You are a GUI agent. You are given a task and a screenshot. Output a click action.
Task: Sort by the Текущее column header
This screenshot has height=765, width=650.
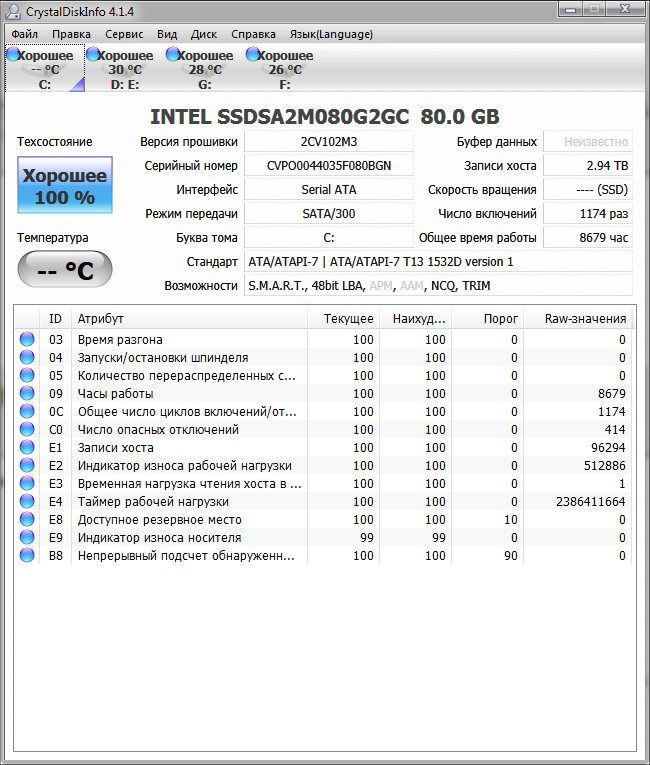pyautogui.click(x=344, y=319)
